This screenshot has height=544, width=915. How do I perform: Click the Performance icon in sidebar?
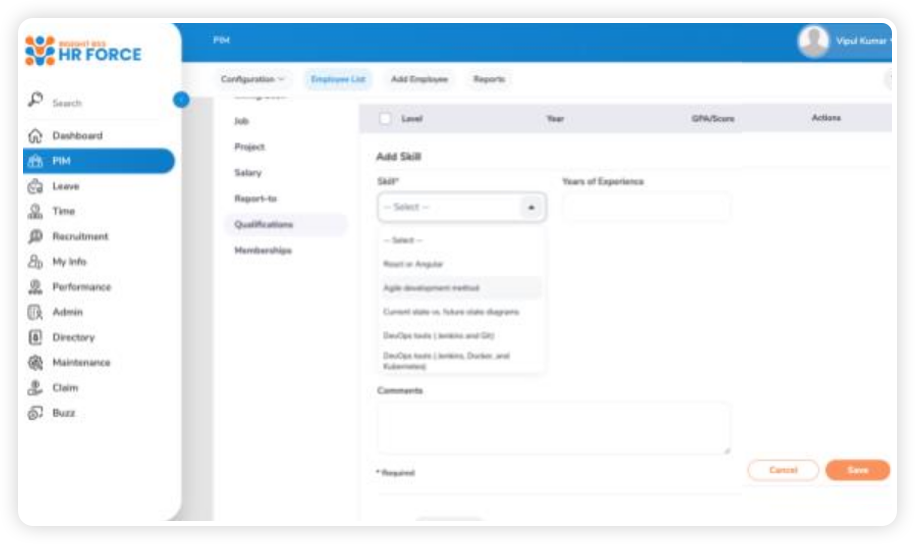[x=35, y=287]
